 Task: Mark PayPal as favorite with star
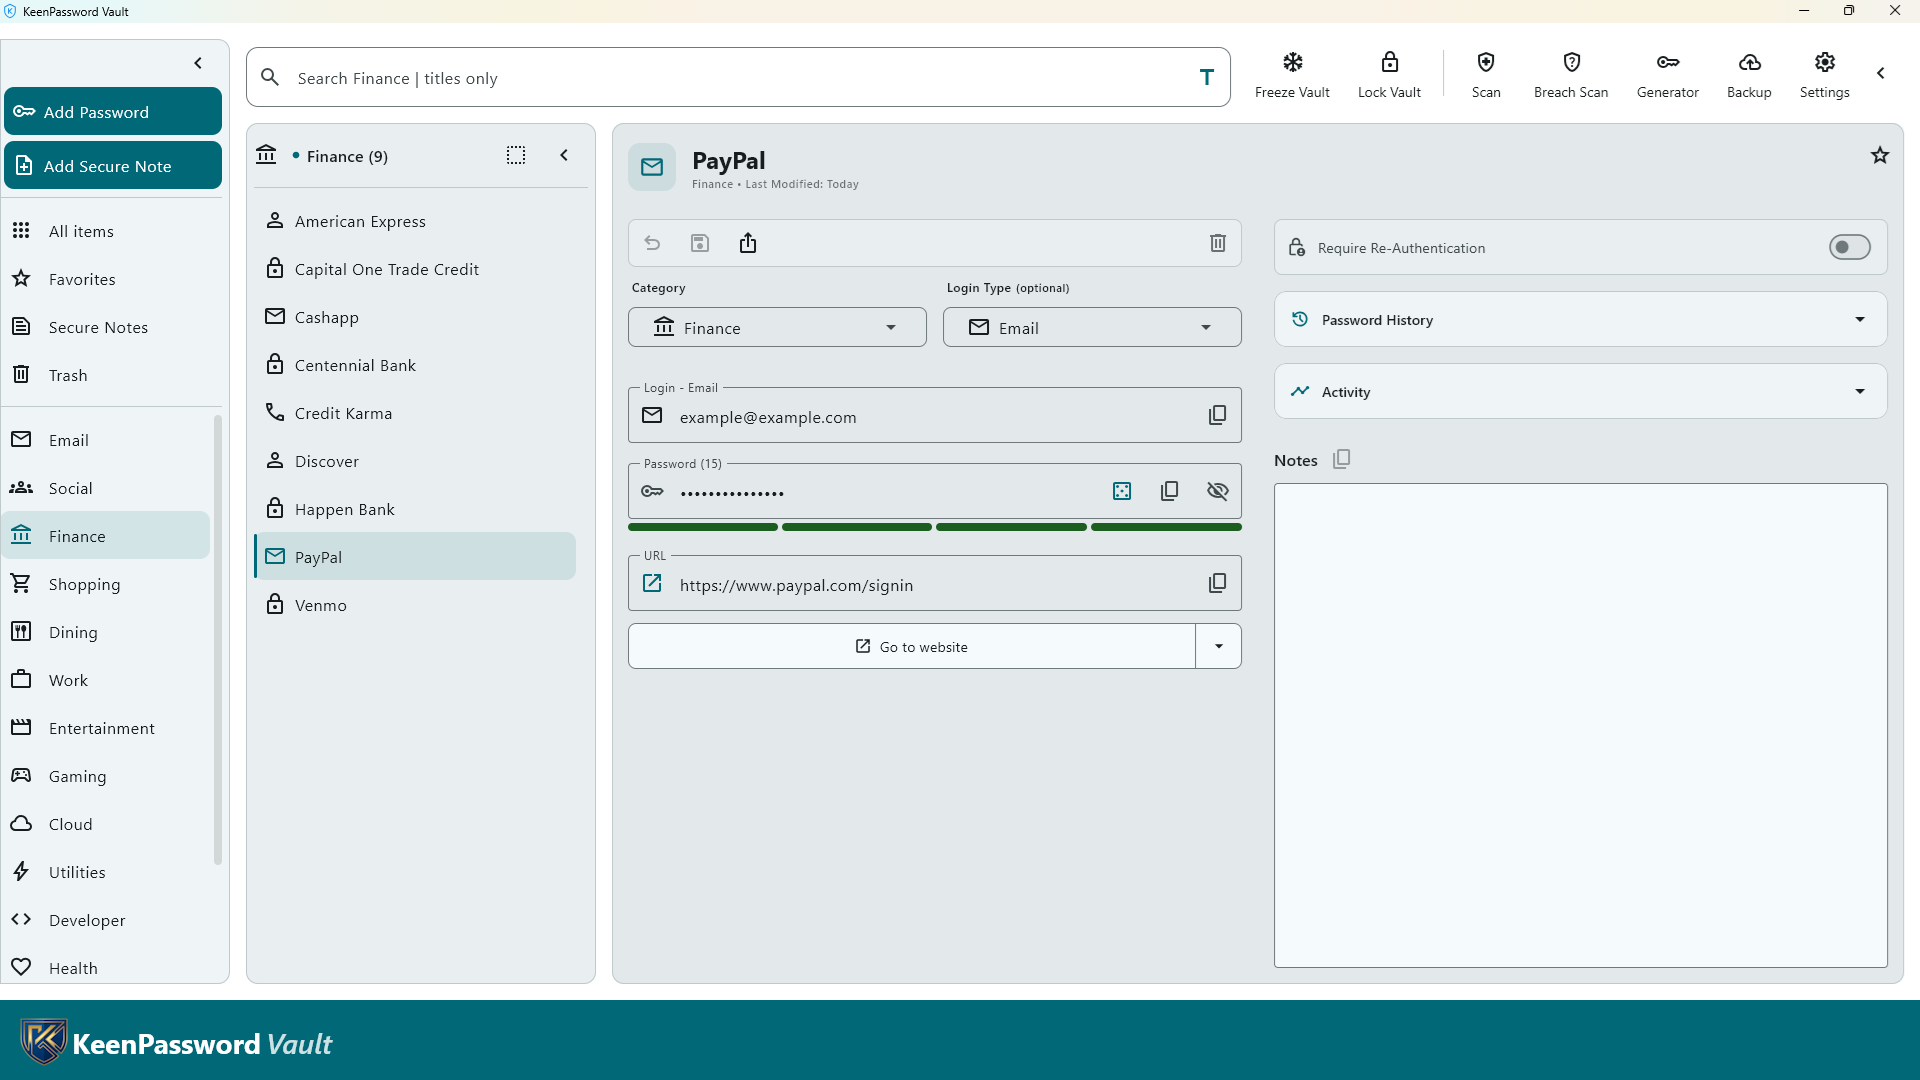pos(1880,155)
